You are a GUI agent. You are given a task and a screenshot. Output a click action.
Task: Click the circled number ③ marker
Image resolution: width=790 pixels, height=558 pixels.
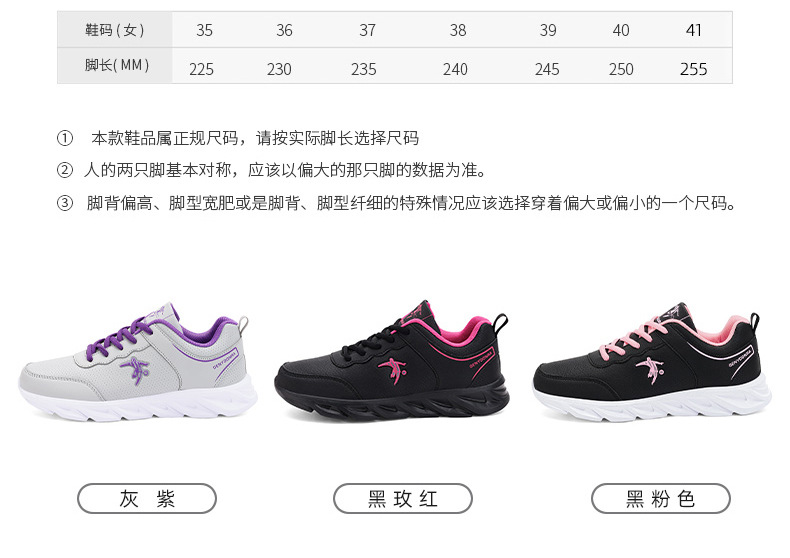pyautogui.click(x=64, y=203)
